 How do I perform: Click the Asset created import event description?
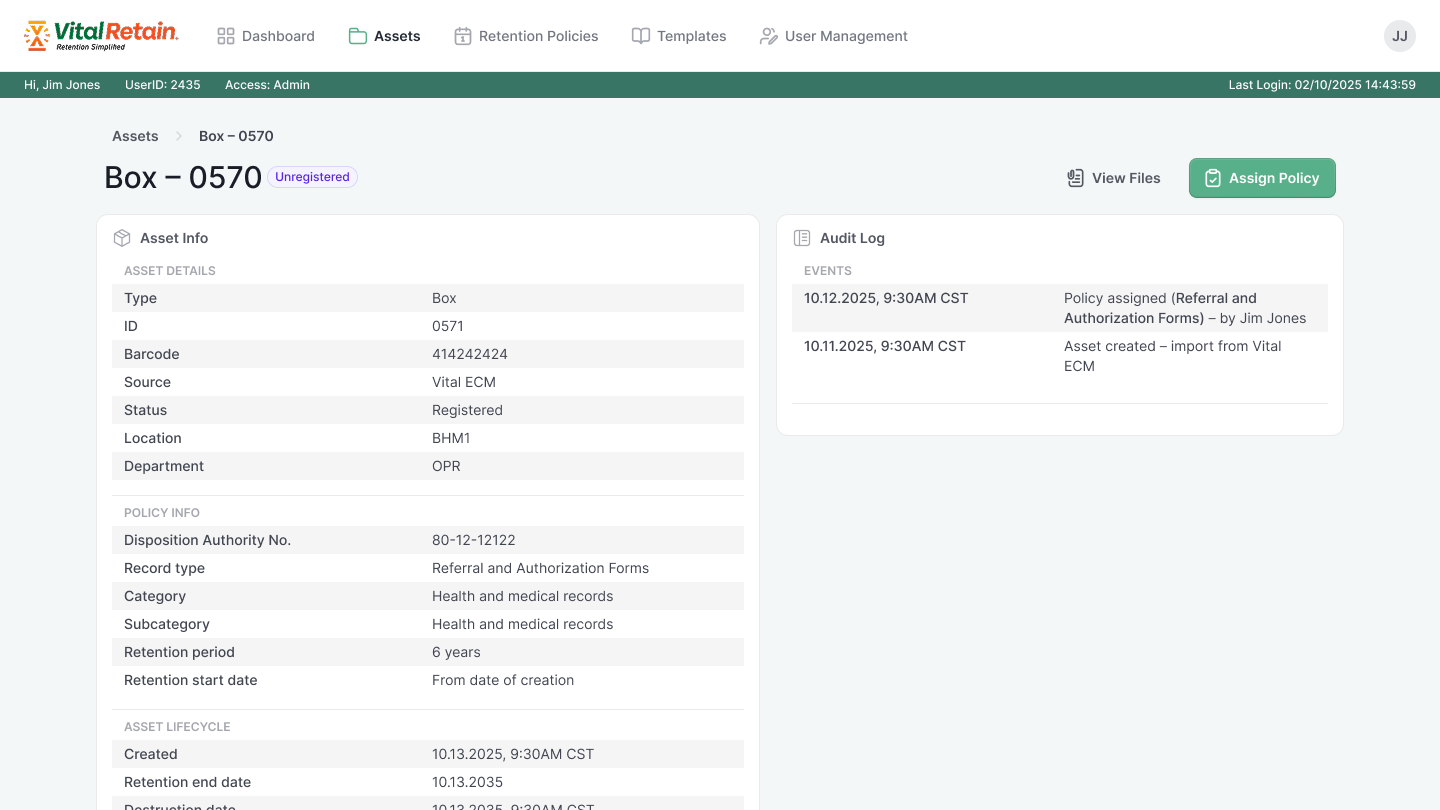pyautogui.click(x=1173, y=356)
